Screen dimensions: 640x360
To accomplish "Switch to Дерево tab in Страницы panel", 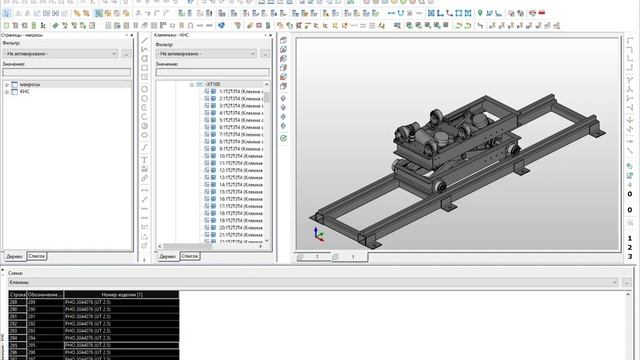I will pyautogui.click(x=15, y=256).
